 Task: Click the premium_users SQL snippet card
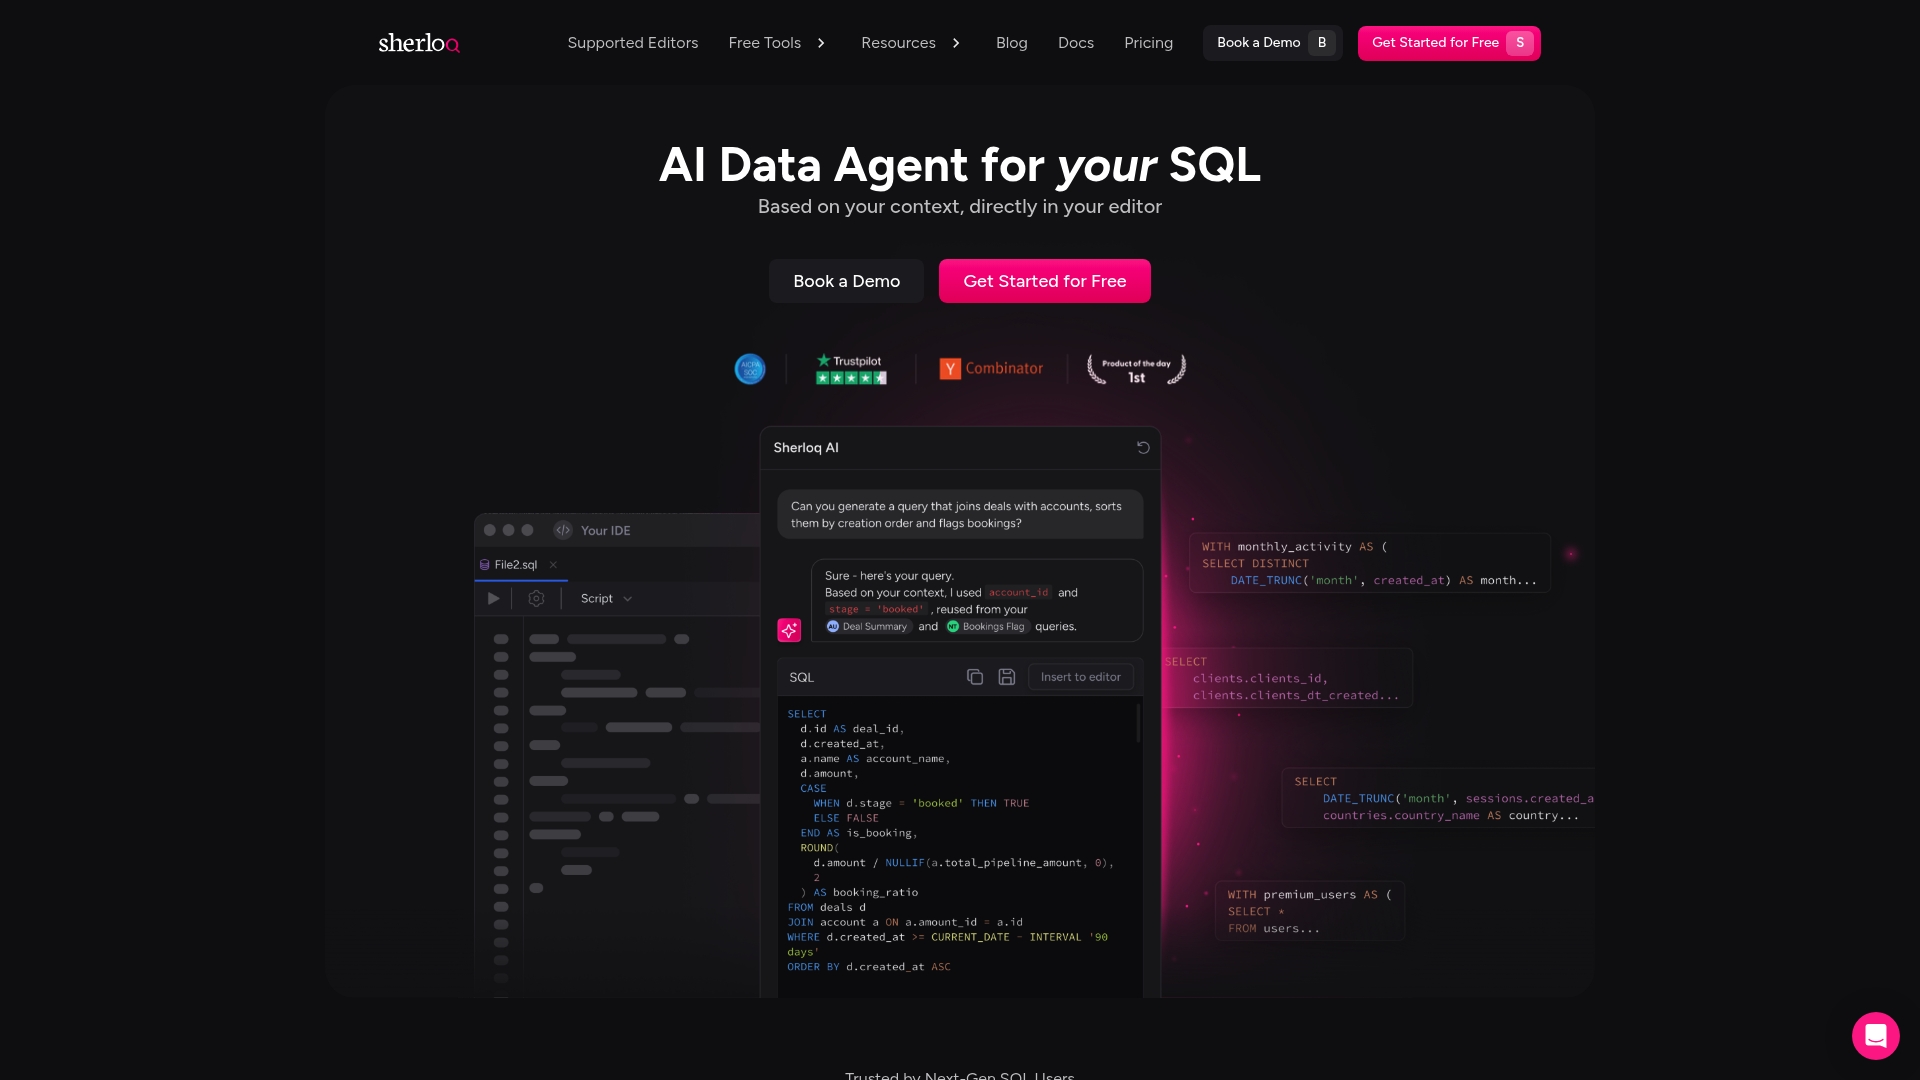(1310, 911)
